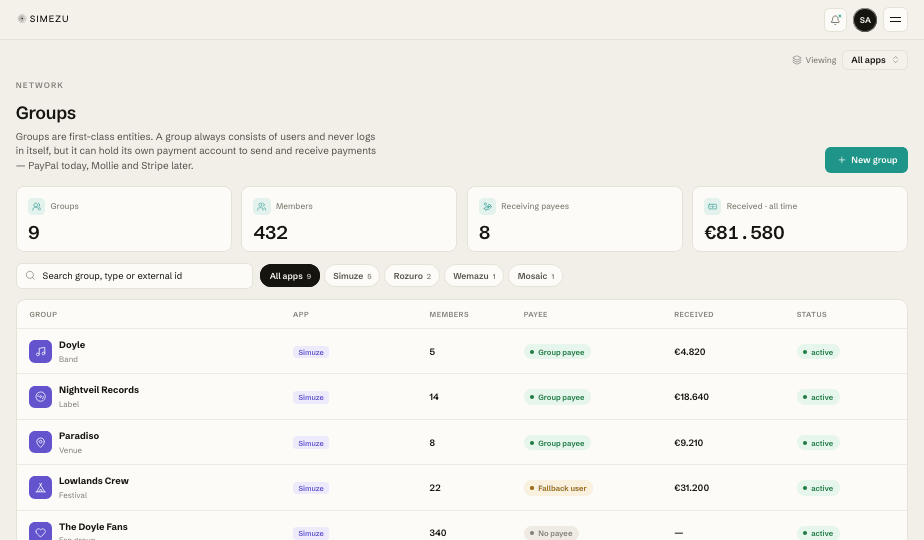Filter groups by Wemazu app
The image size is (924, 540).
pyautogui.click(x=474, y=276)
